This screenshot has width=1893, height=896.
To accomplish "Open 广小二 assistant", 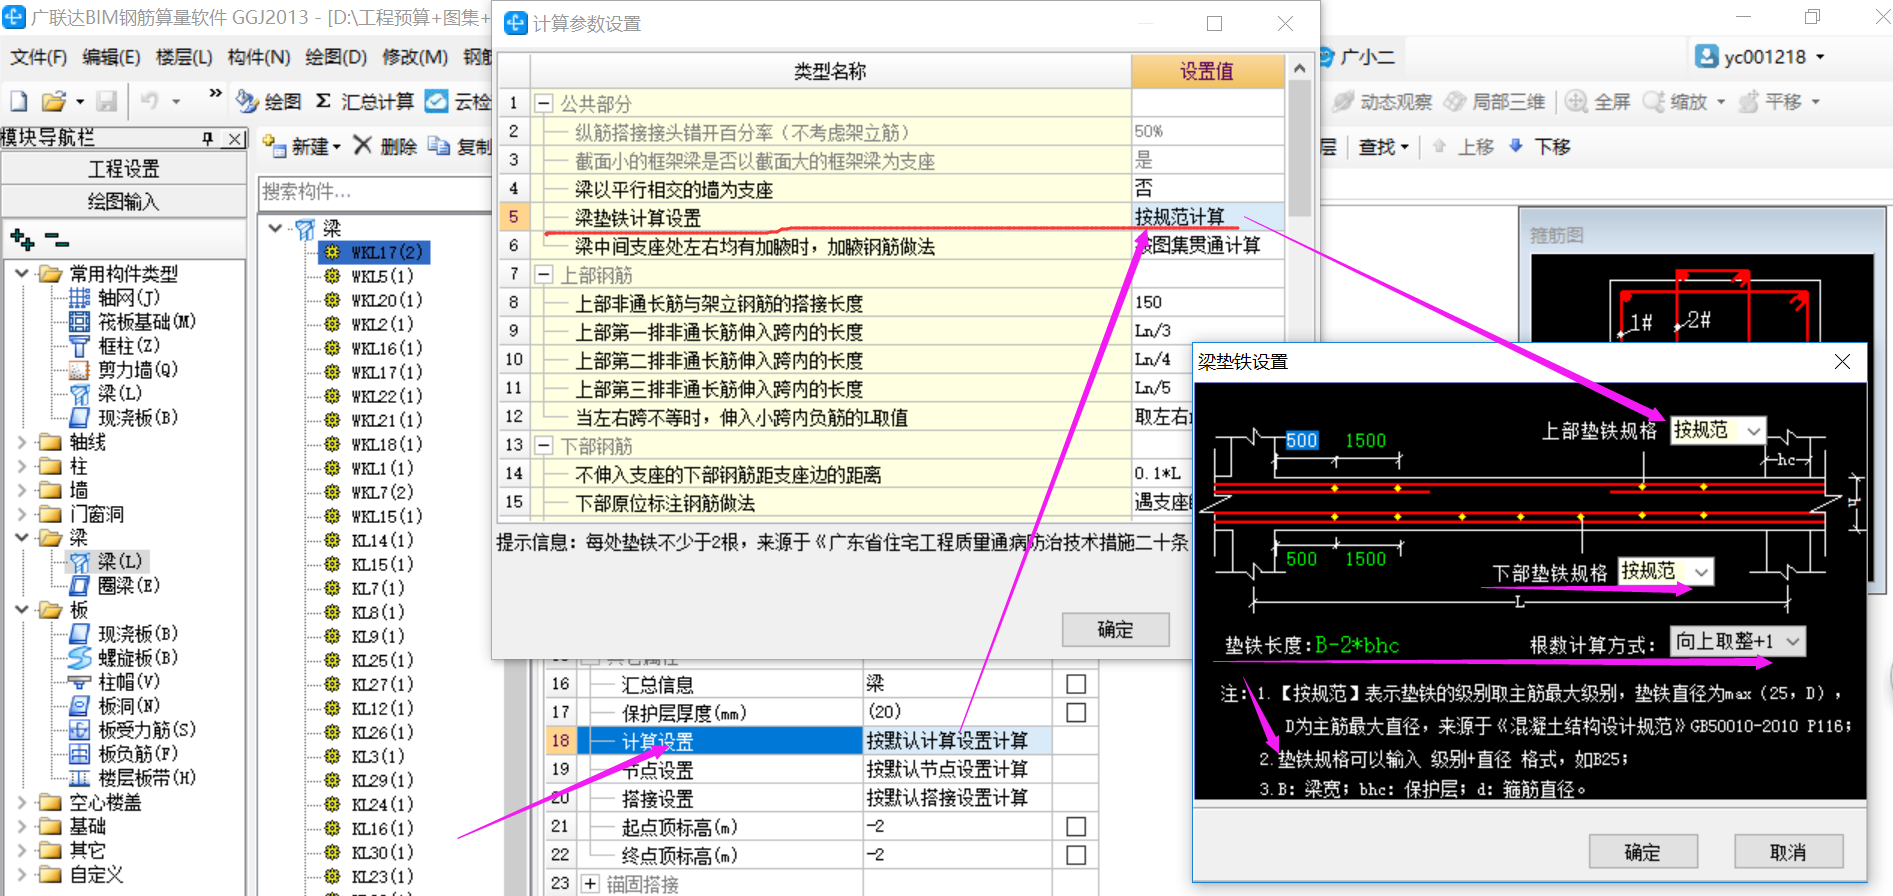I will pyautogui.click(x=1356, y=57).
